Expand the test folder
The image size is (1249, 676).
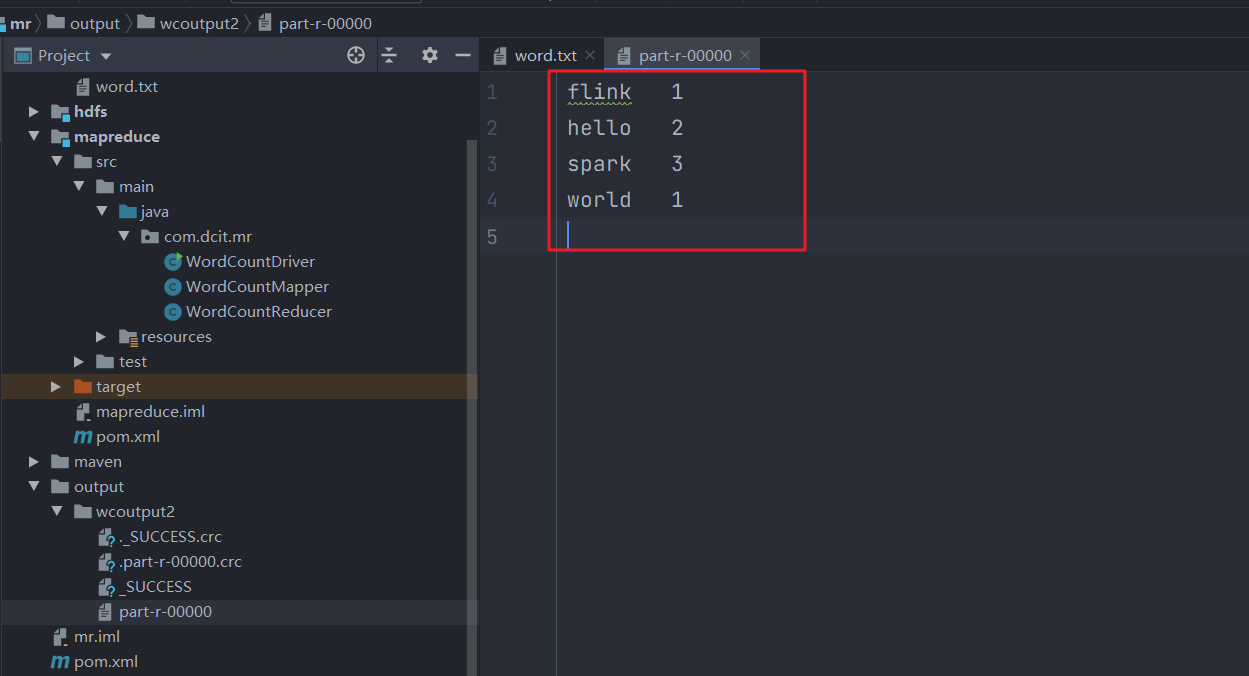[x=79, y=362]
